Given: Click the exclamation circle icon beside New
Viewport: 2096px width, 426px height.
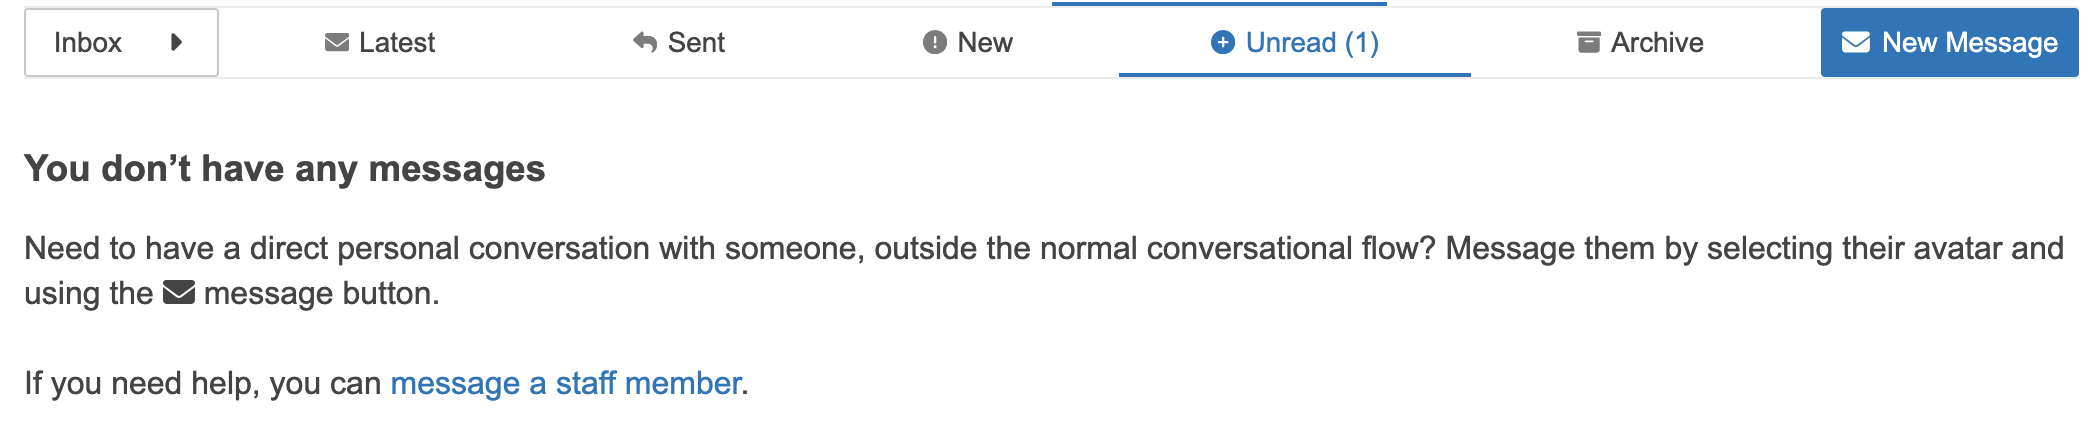Looking at the screenshot, I should [x=935, y=42].
